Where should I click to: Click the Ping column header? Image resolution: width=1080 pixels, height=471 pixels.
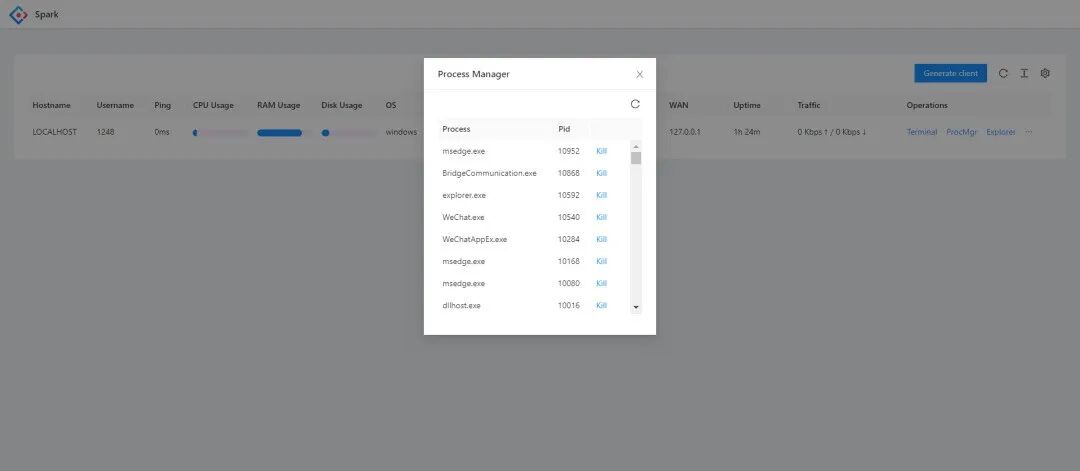pos(163,105)
